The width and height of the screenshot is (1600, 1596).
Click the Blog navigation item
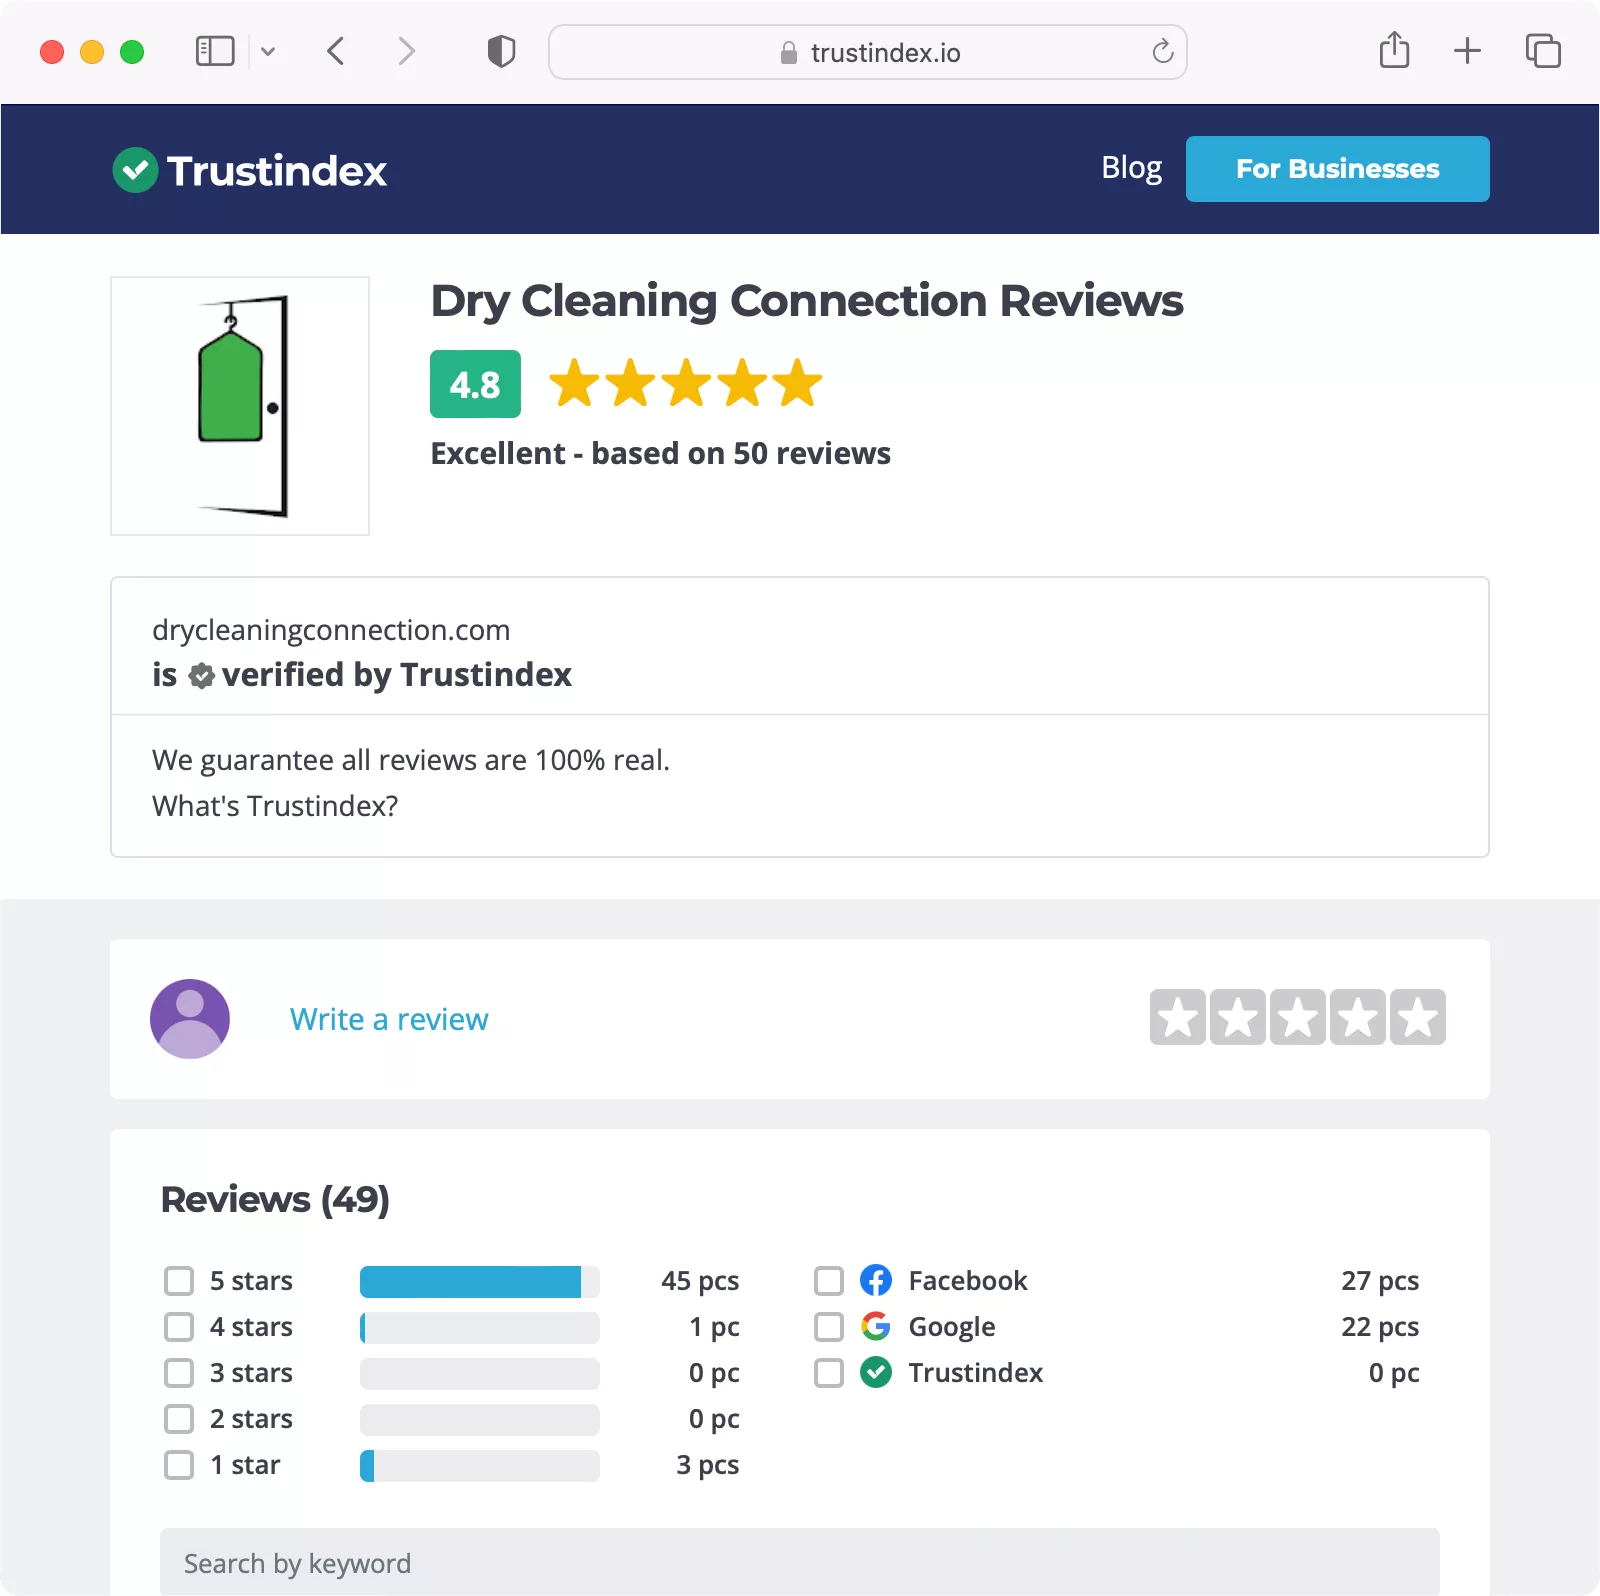tap(1131, 168)
